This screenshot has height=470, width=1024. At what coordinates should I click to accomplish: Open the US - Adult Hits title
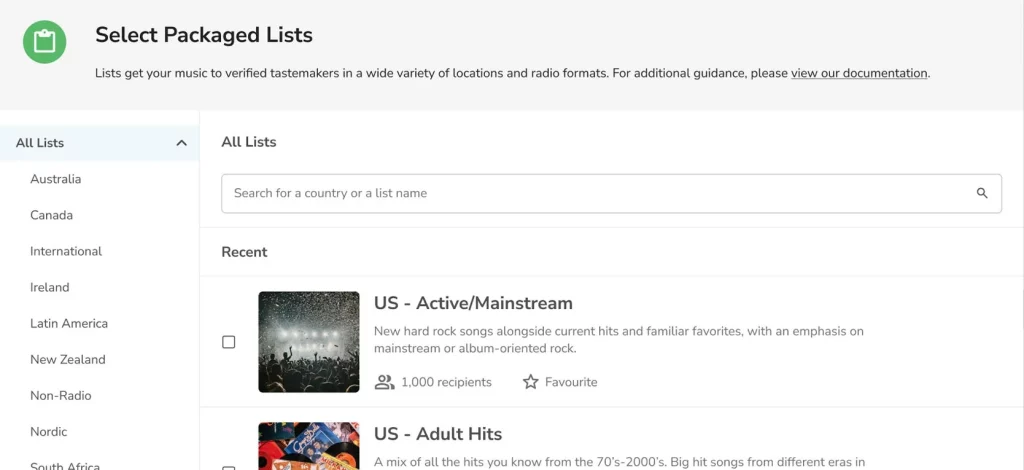click(x=438, y=434)
